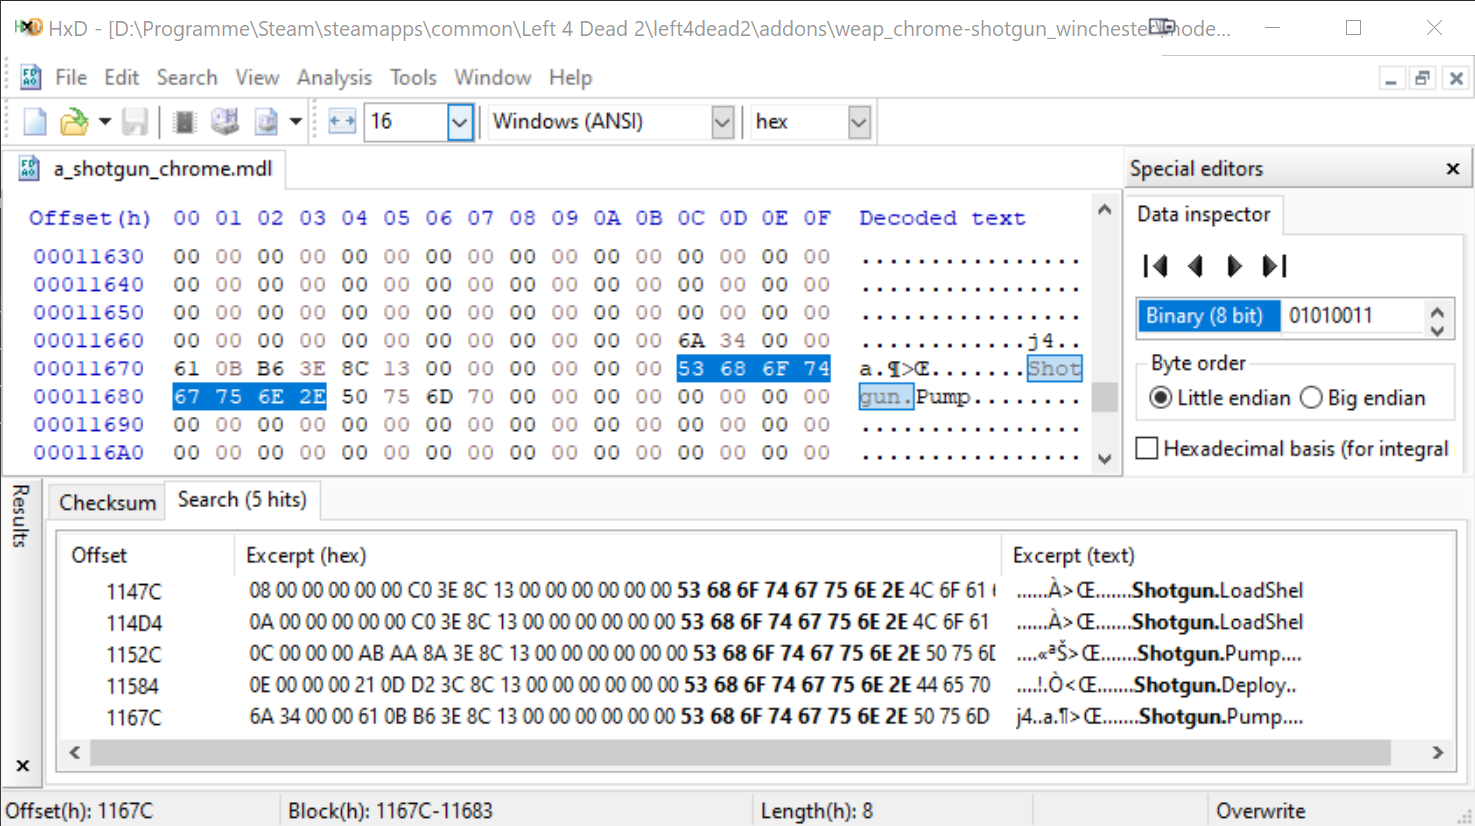Open the Tools menu
Image resolution: width=1475 pixels, height=826 pixels.
[413, 77]
